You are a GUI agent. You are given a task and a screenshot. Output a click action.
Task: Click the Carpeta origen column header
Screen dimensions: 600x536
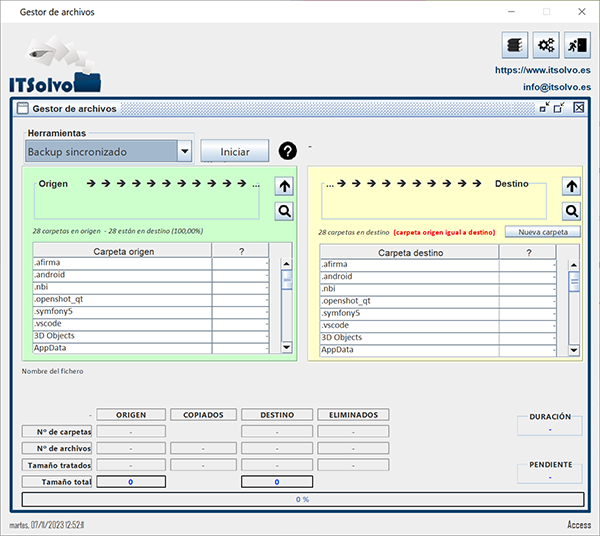click(122, 251)
